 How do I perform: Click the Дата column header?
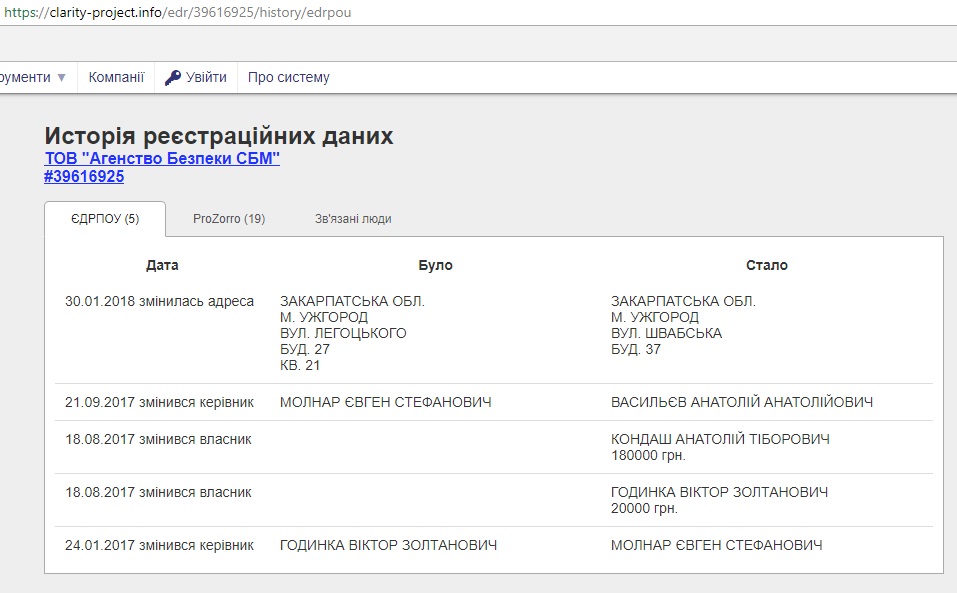(162, 265)
